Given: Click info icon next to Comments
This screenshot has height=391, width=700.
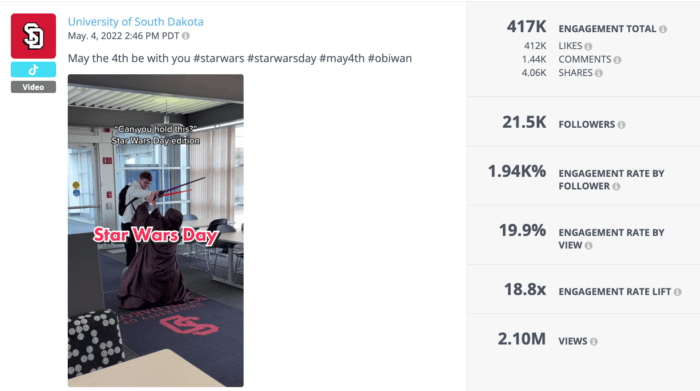Looking at the screenshot, I should (617, 59).
